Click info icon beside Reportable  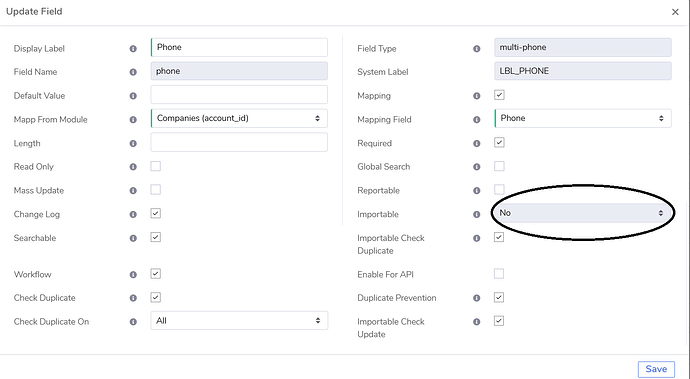pos(477,191)
